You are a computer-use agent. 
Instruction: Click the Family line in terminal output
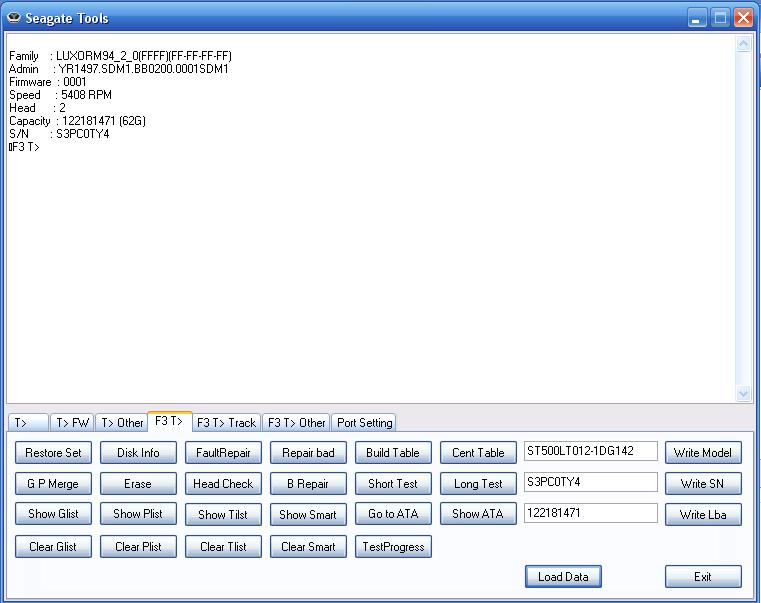tap(120, 56)
